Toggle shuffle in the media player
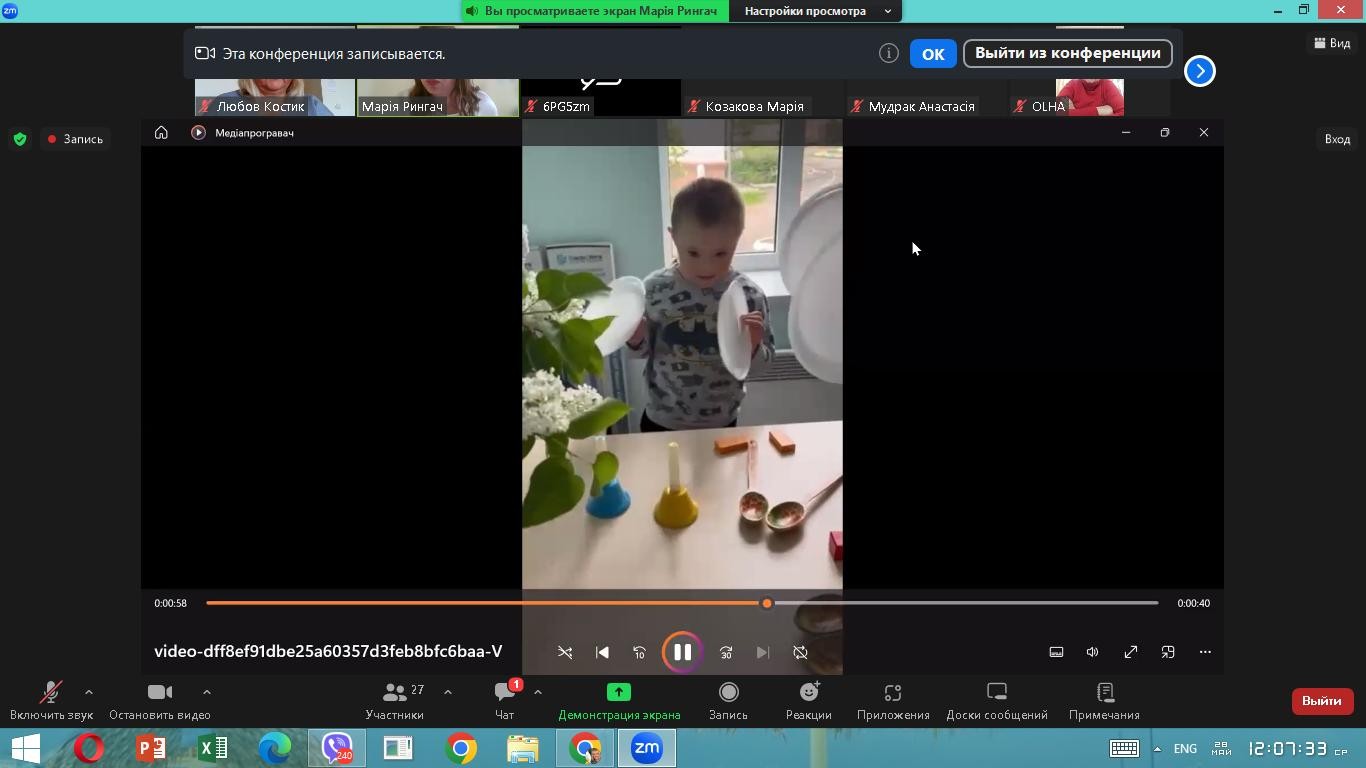 click(x=565, y=652)
